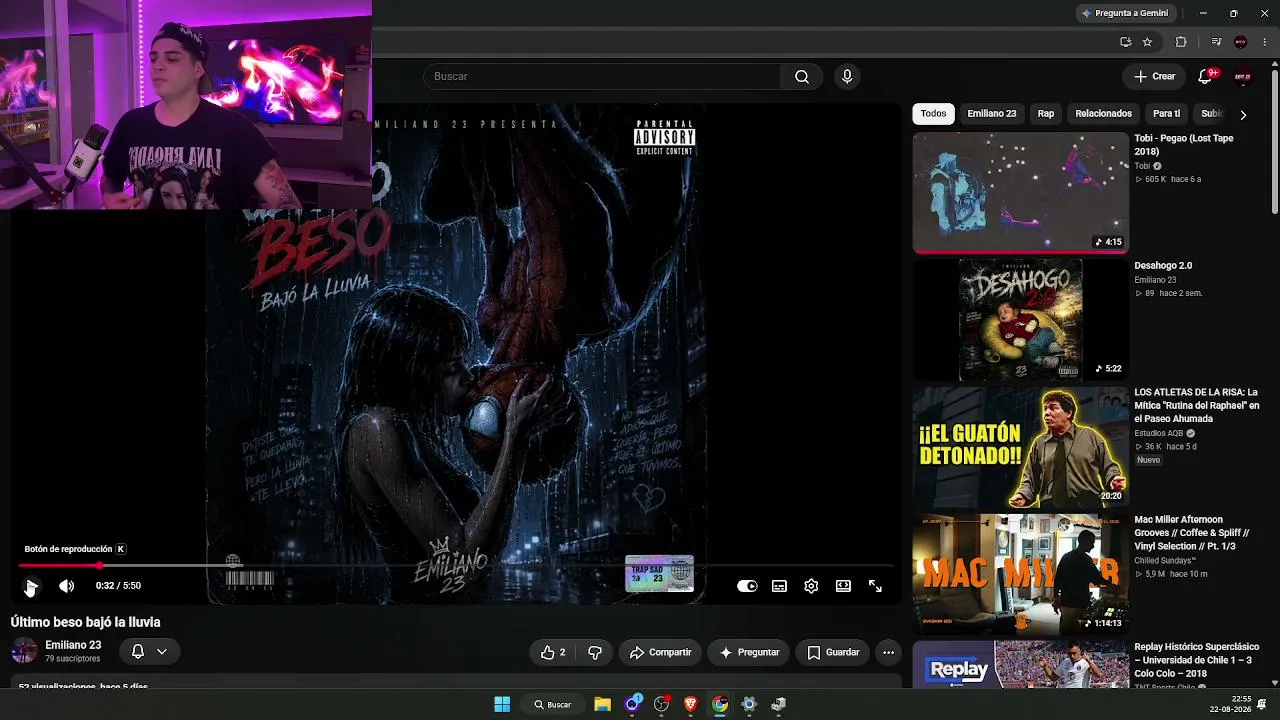The image size is (1280, 720).
Task: Bookmark this page with the star icon
Action: [1147, 42]
